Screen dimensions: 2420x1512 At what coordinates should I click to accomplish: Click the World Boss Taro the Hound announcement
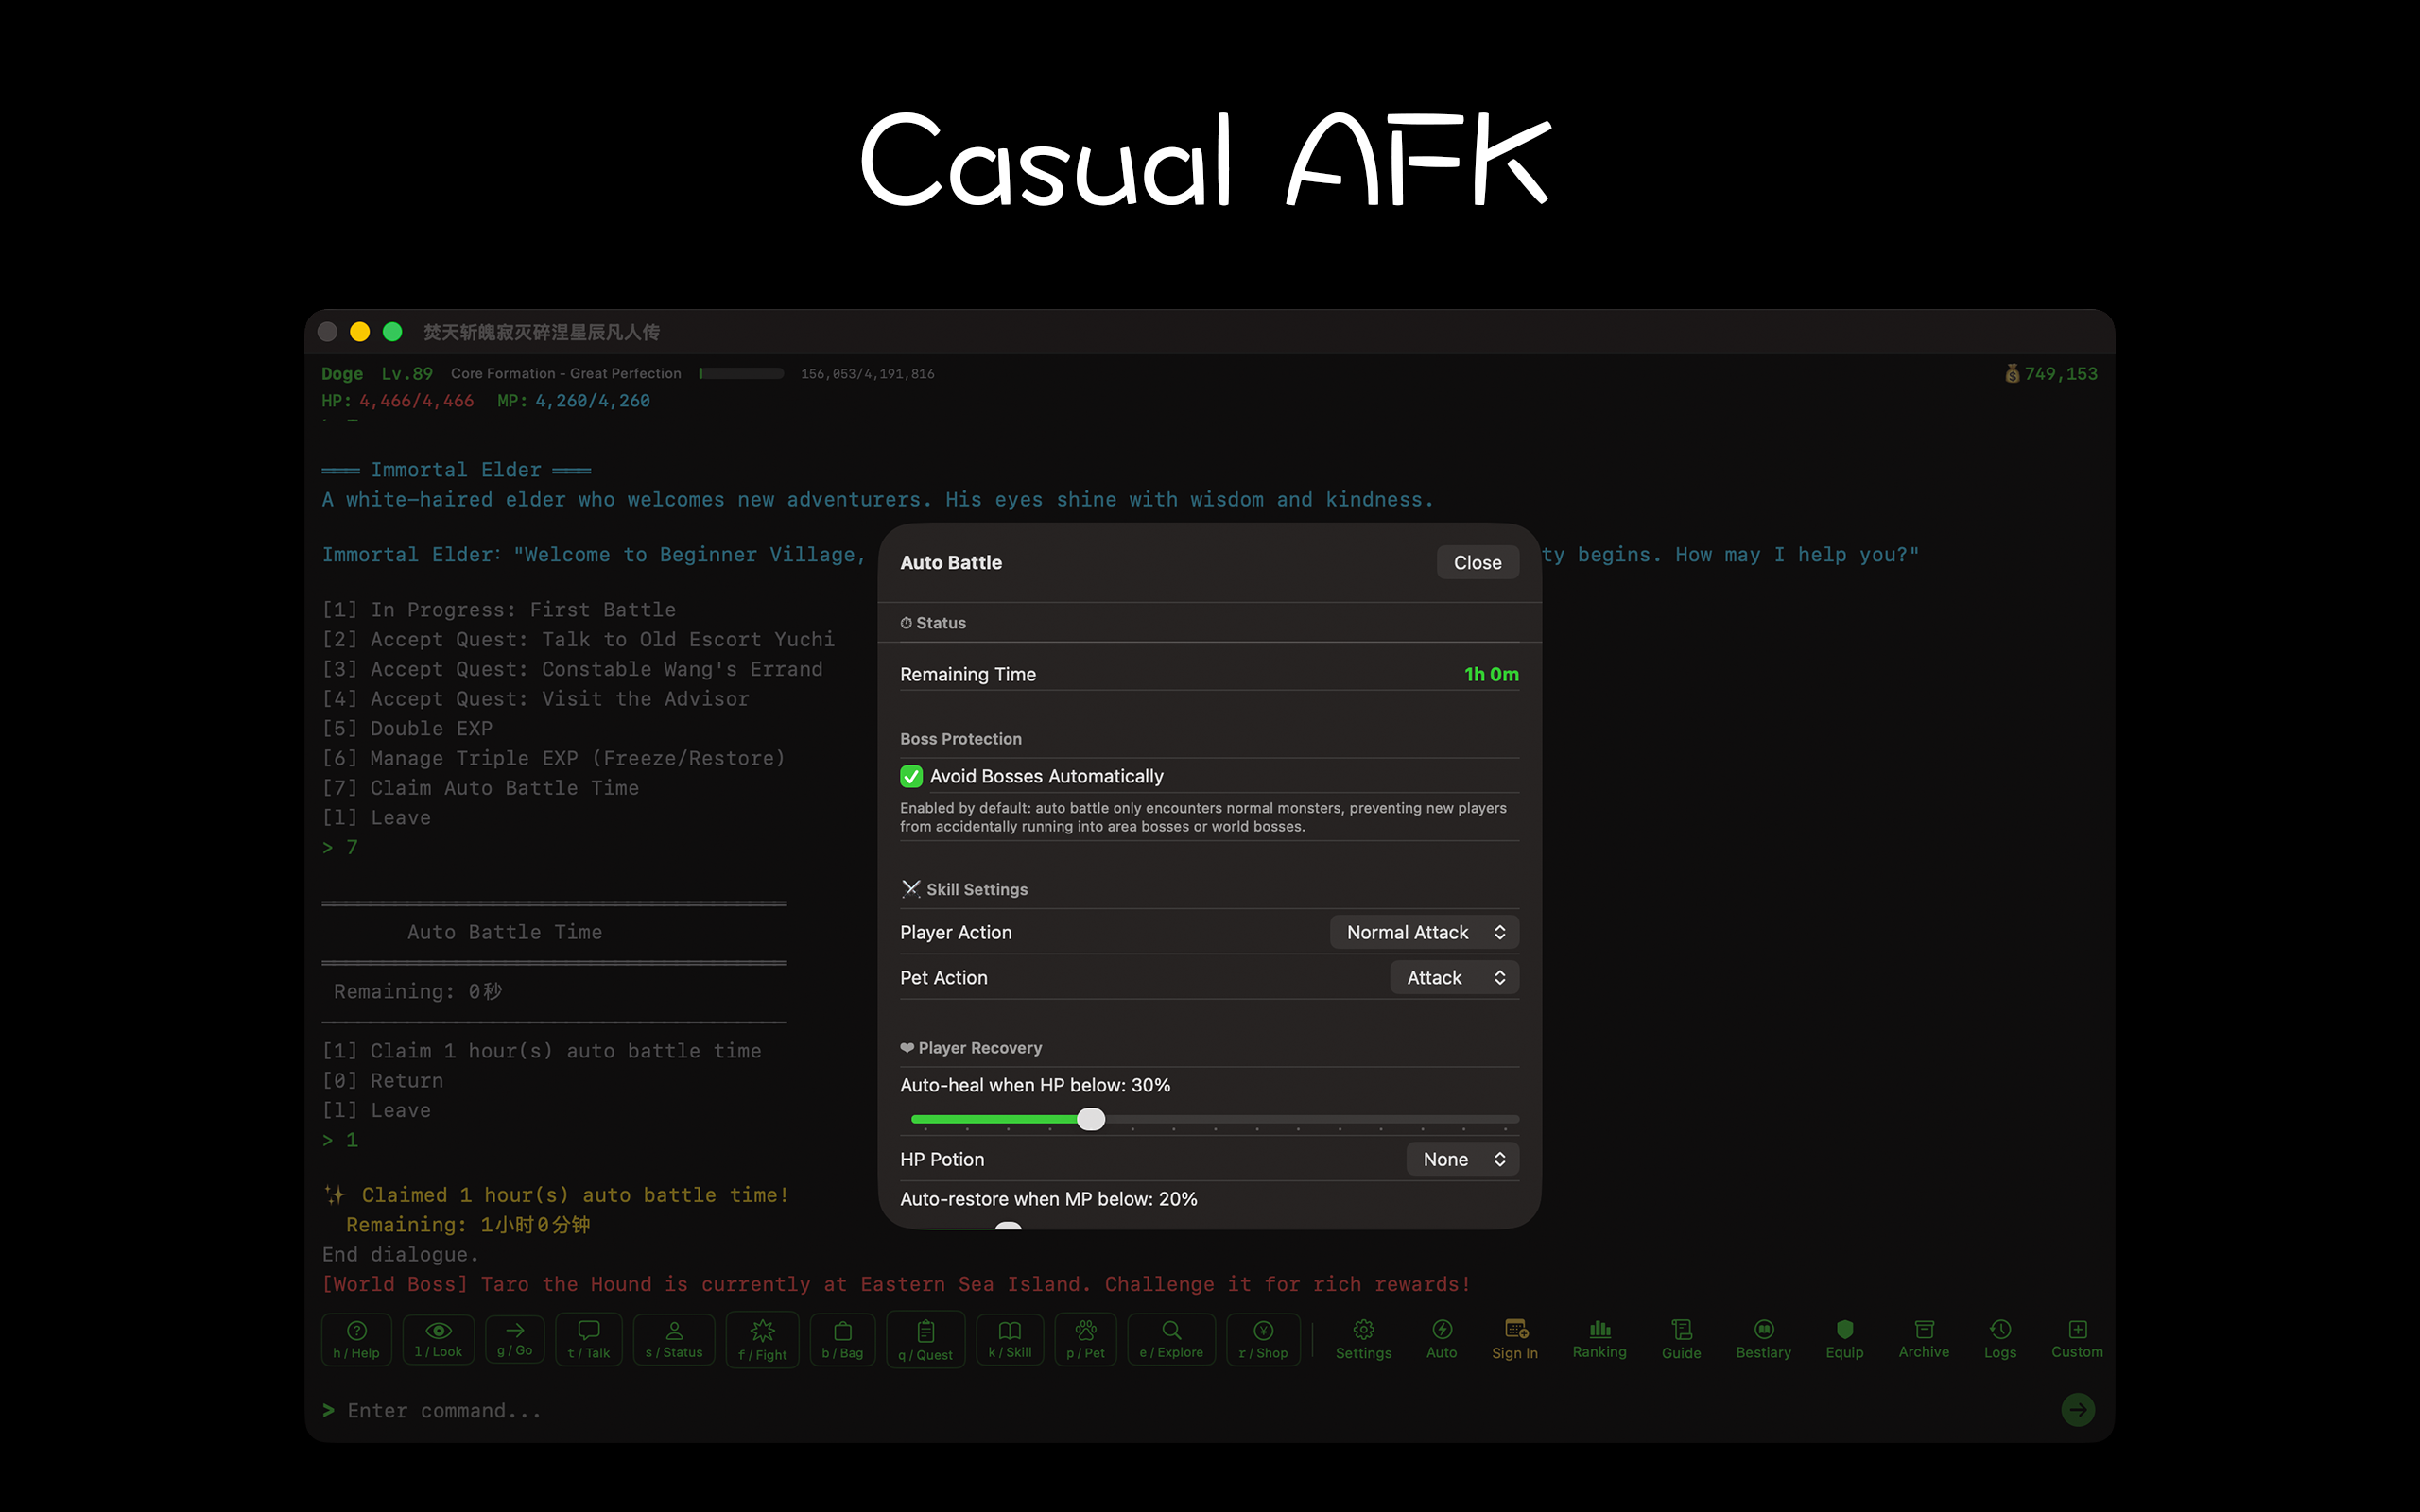point(896,1284)
